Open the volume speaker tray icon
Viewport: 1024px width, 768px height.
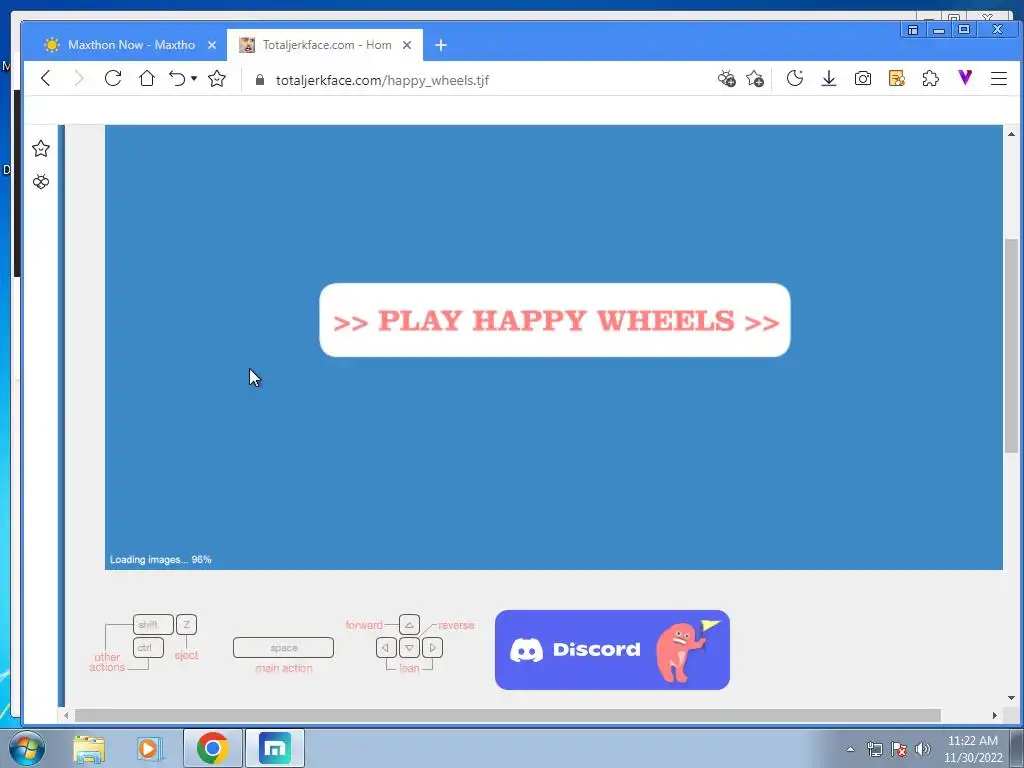(923, 749)
